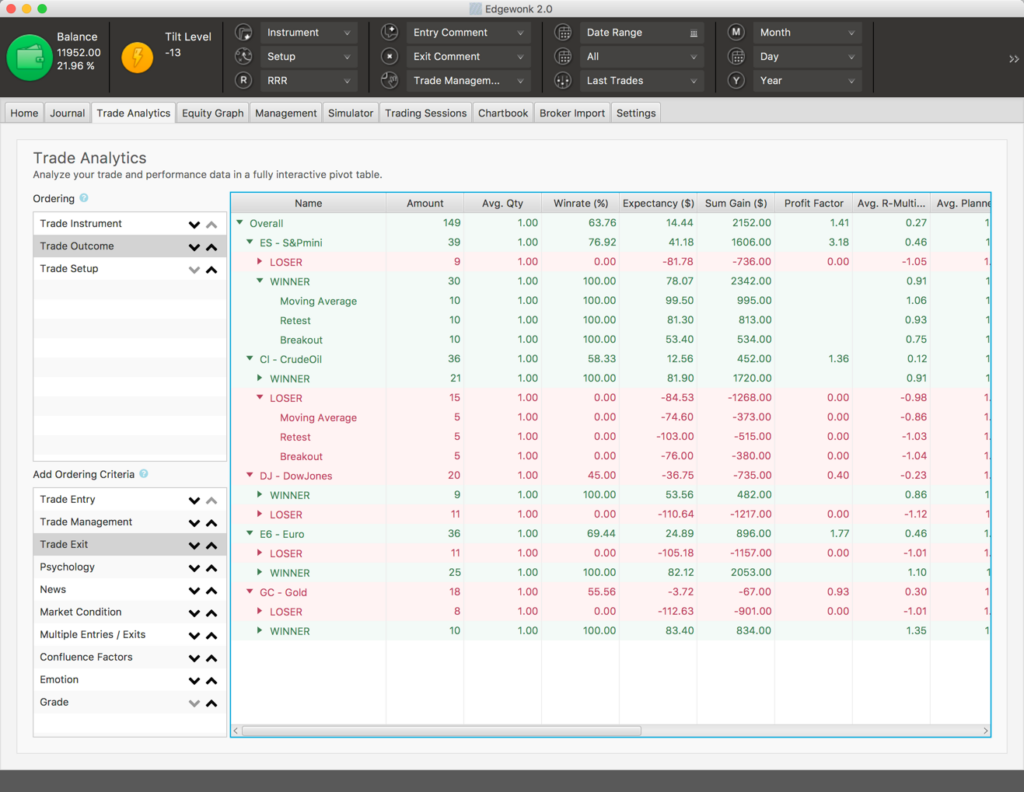Click the Entry Comment filter icon

coord(389,31)
